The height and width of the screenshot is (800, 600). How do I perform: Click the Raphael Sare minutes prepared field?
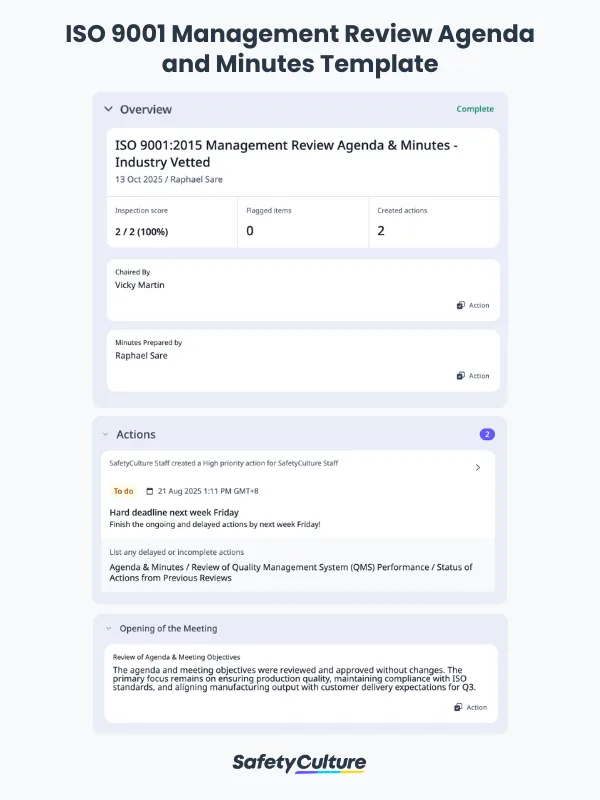141,355
